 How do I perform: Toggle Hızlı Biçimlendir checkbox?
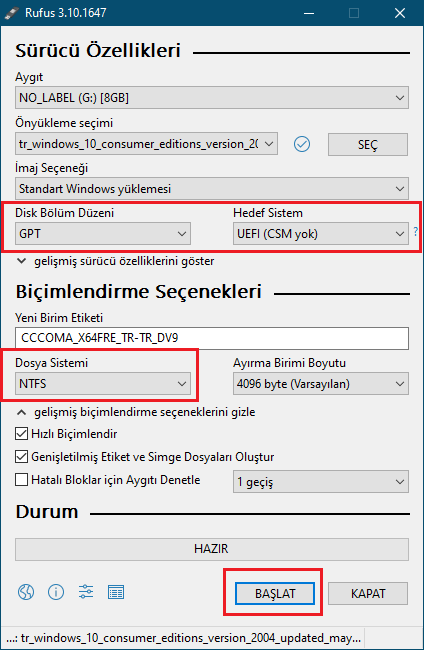tap(21, 434)
